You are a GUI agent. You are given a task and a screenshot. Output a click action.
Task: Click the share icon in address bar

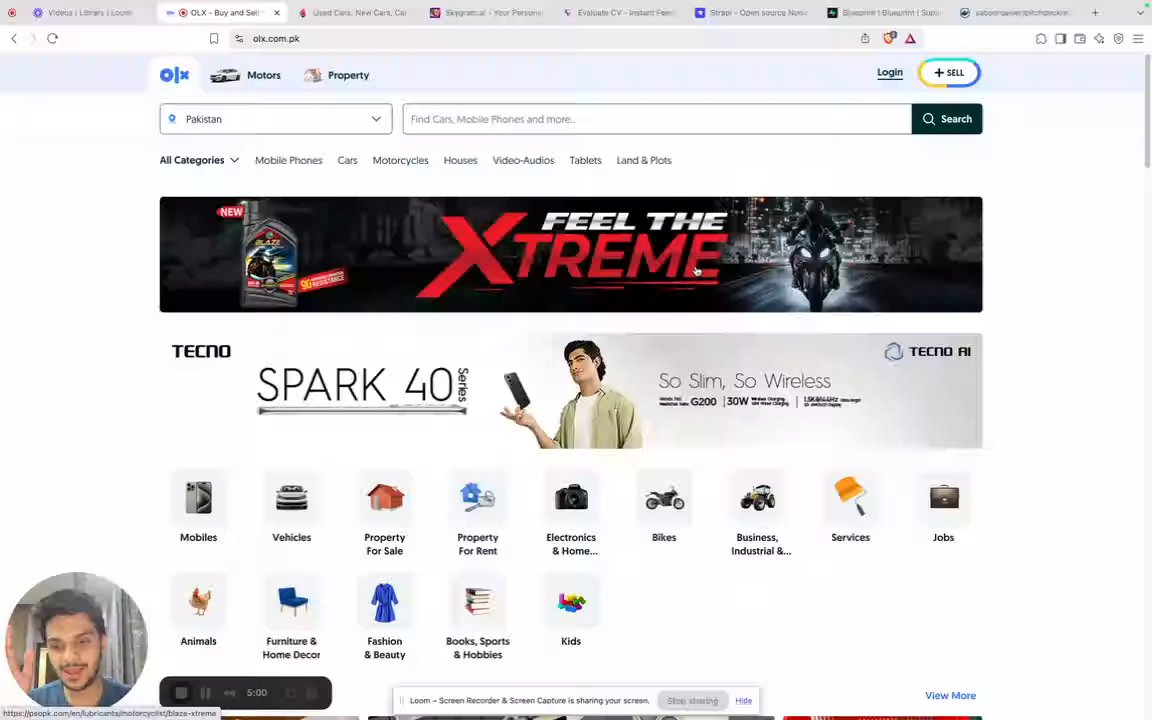tap(865, 38)
